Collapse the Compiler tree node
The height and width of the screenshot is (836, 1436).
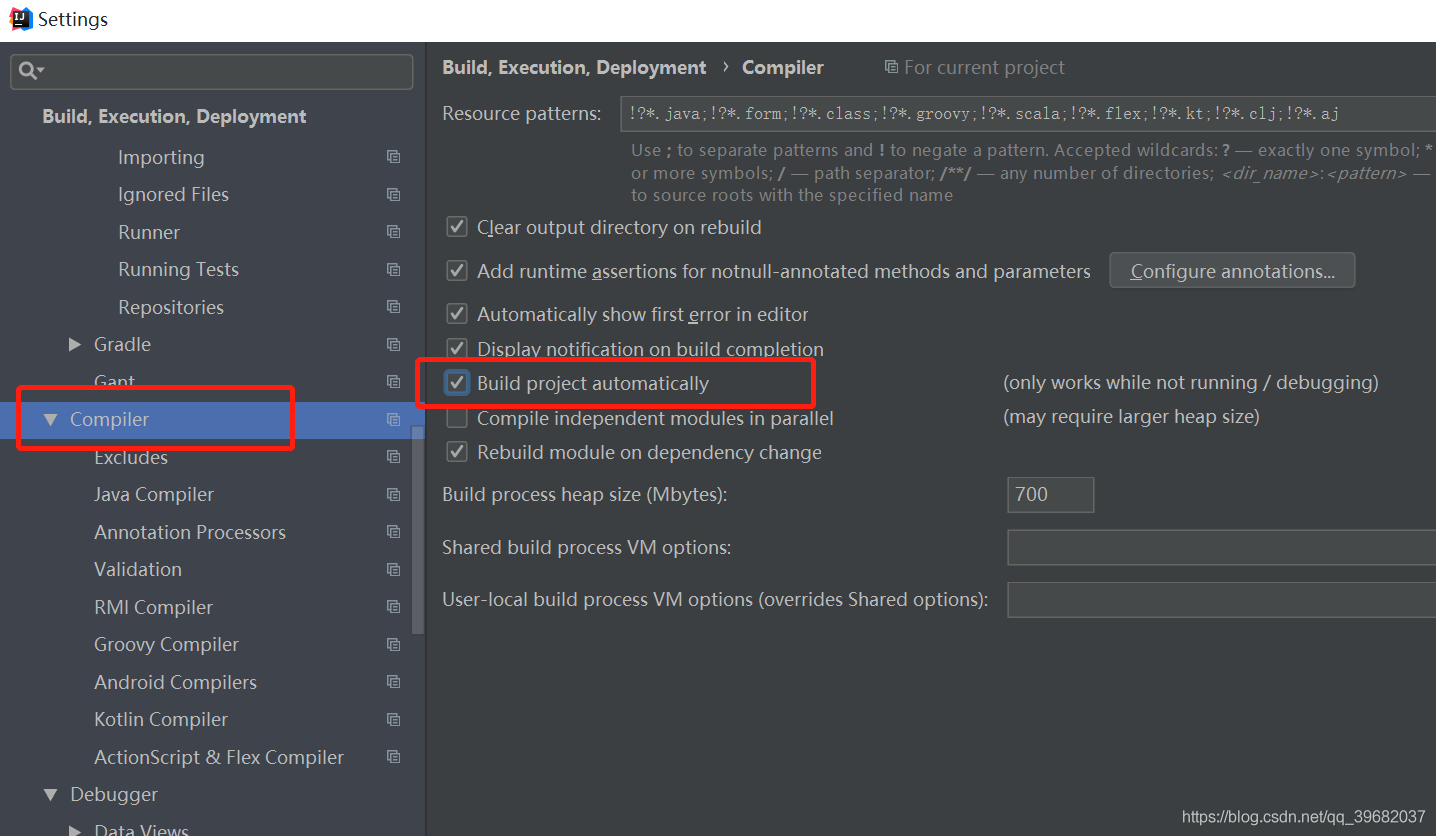[x=51, y=419]
